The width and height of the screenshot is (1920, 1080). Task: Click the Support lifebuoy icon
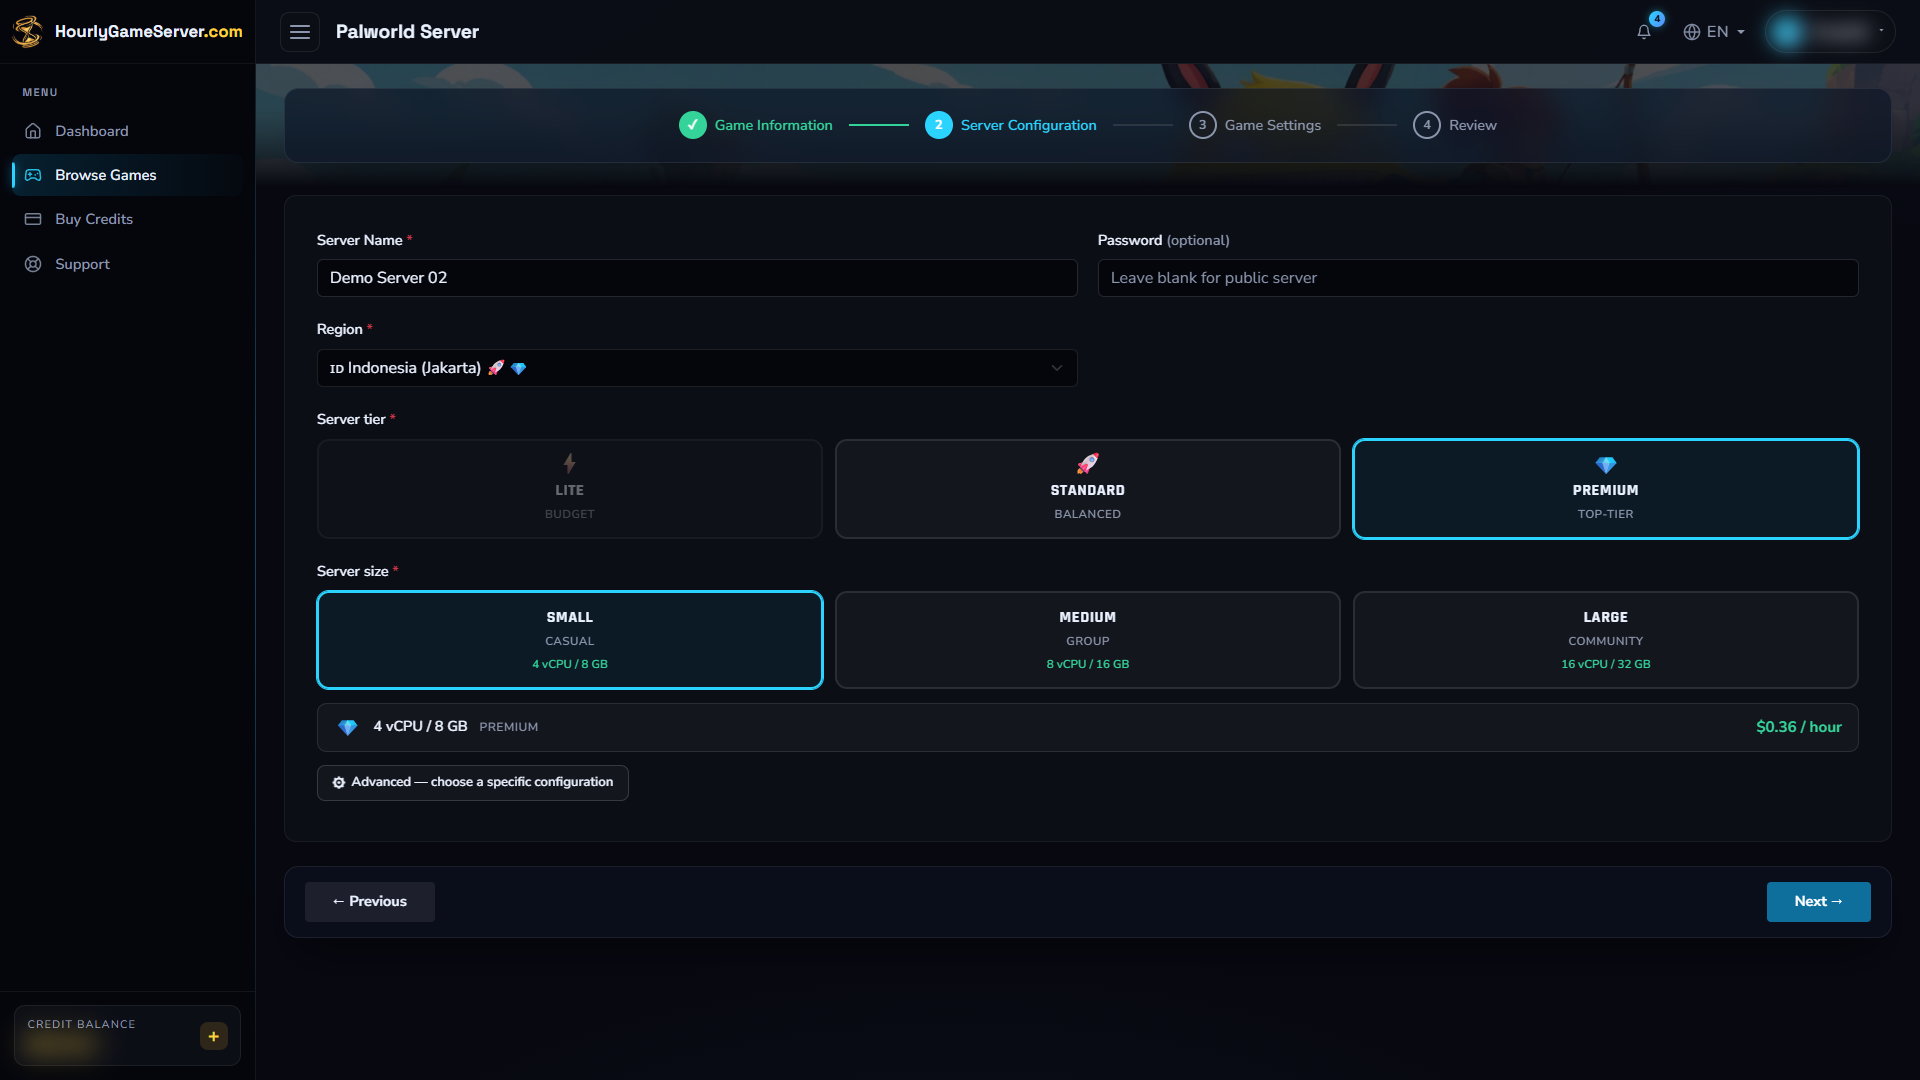[33, 264]
